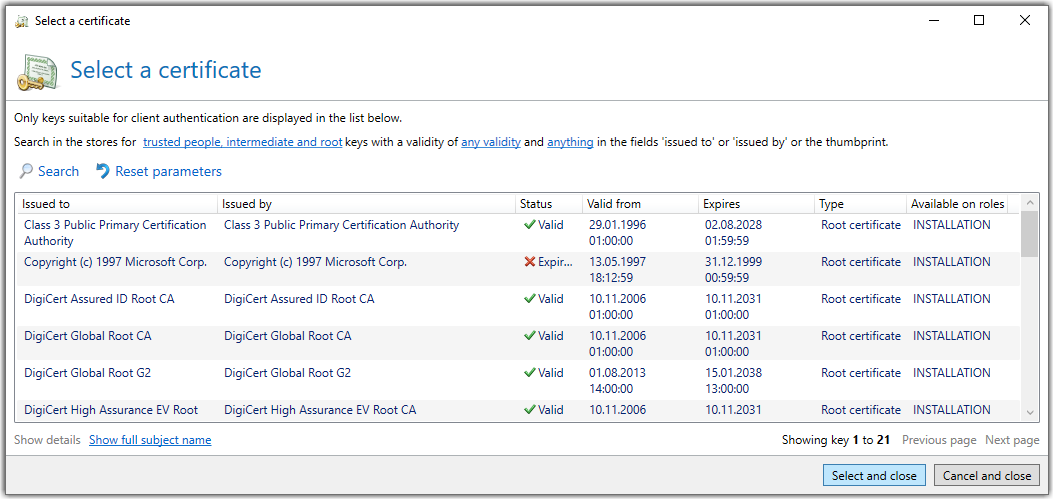
Task: Click the Reset parameters undo arrow icon
Action: pyautogui.click(x=103, y=171)
